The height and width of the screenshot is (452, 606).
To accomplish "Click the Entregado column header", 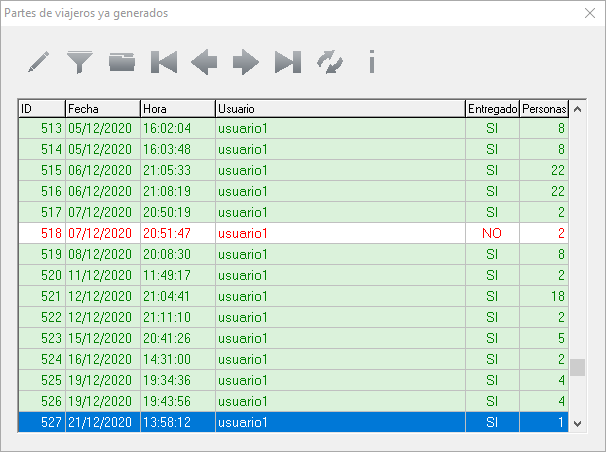I will coord(492,108).
